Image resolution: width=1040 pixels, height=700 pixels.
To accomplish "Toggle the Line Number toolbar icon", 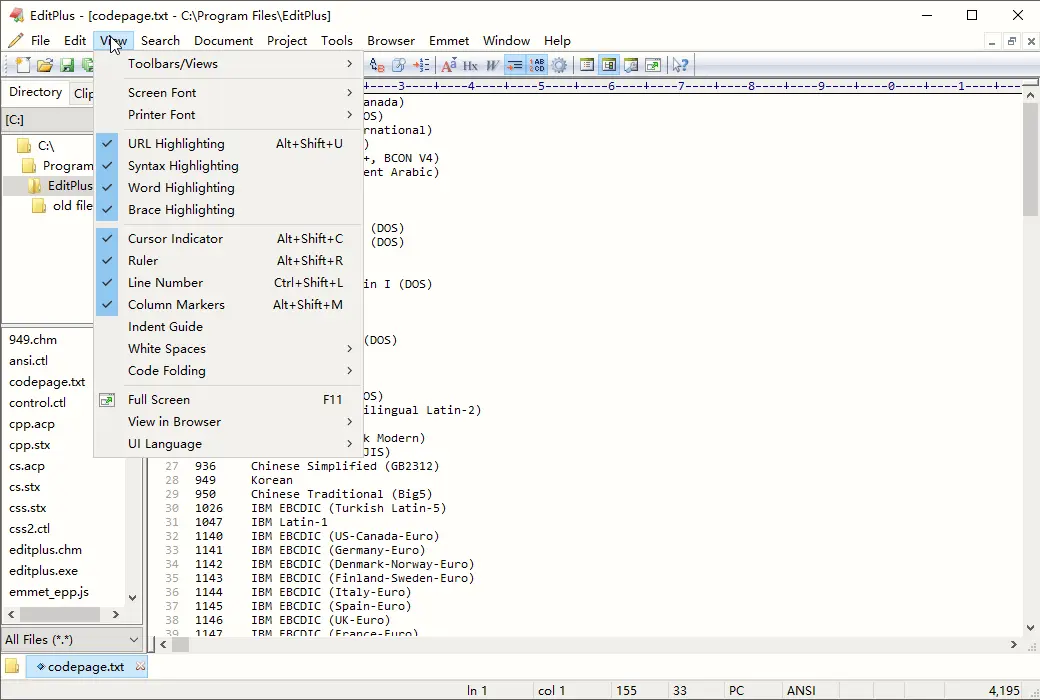I will click(537, 65).
